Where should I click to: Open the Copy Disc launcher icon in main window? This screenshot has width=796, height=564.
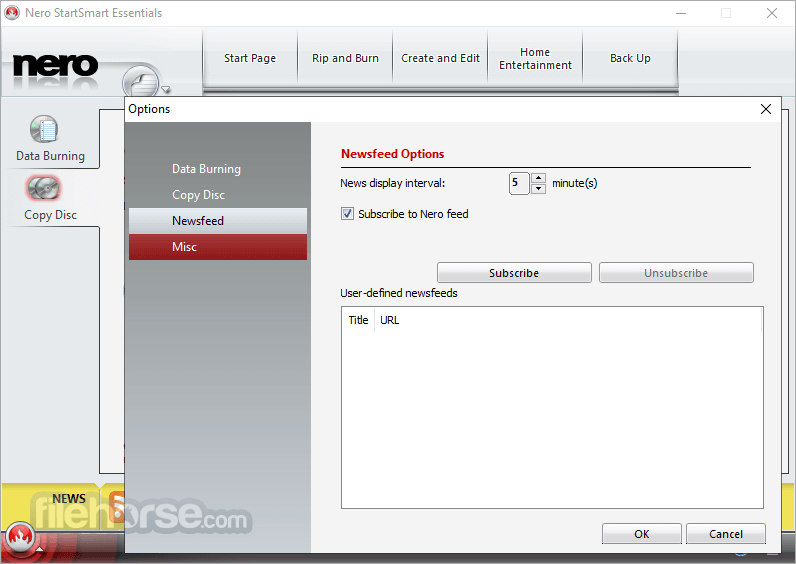click(44, 188)
